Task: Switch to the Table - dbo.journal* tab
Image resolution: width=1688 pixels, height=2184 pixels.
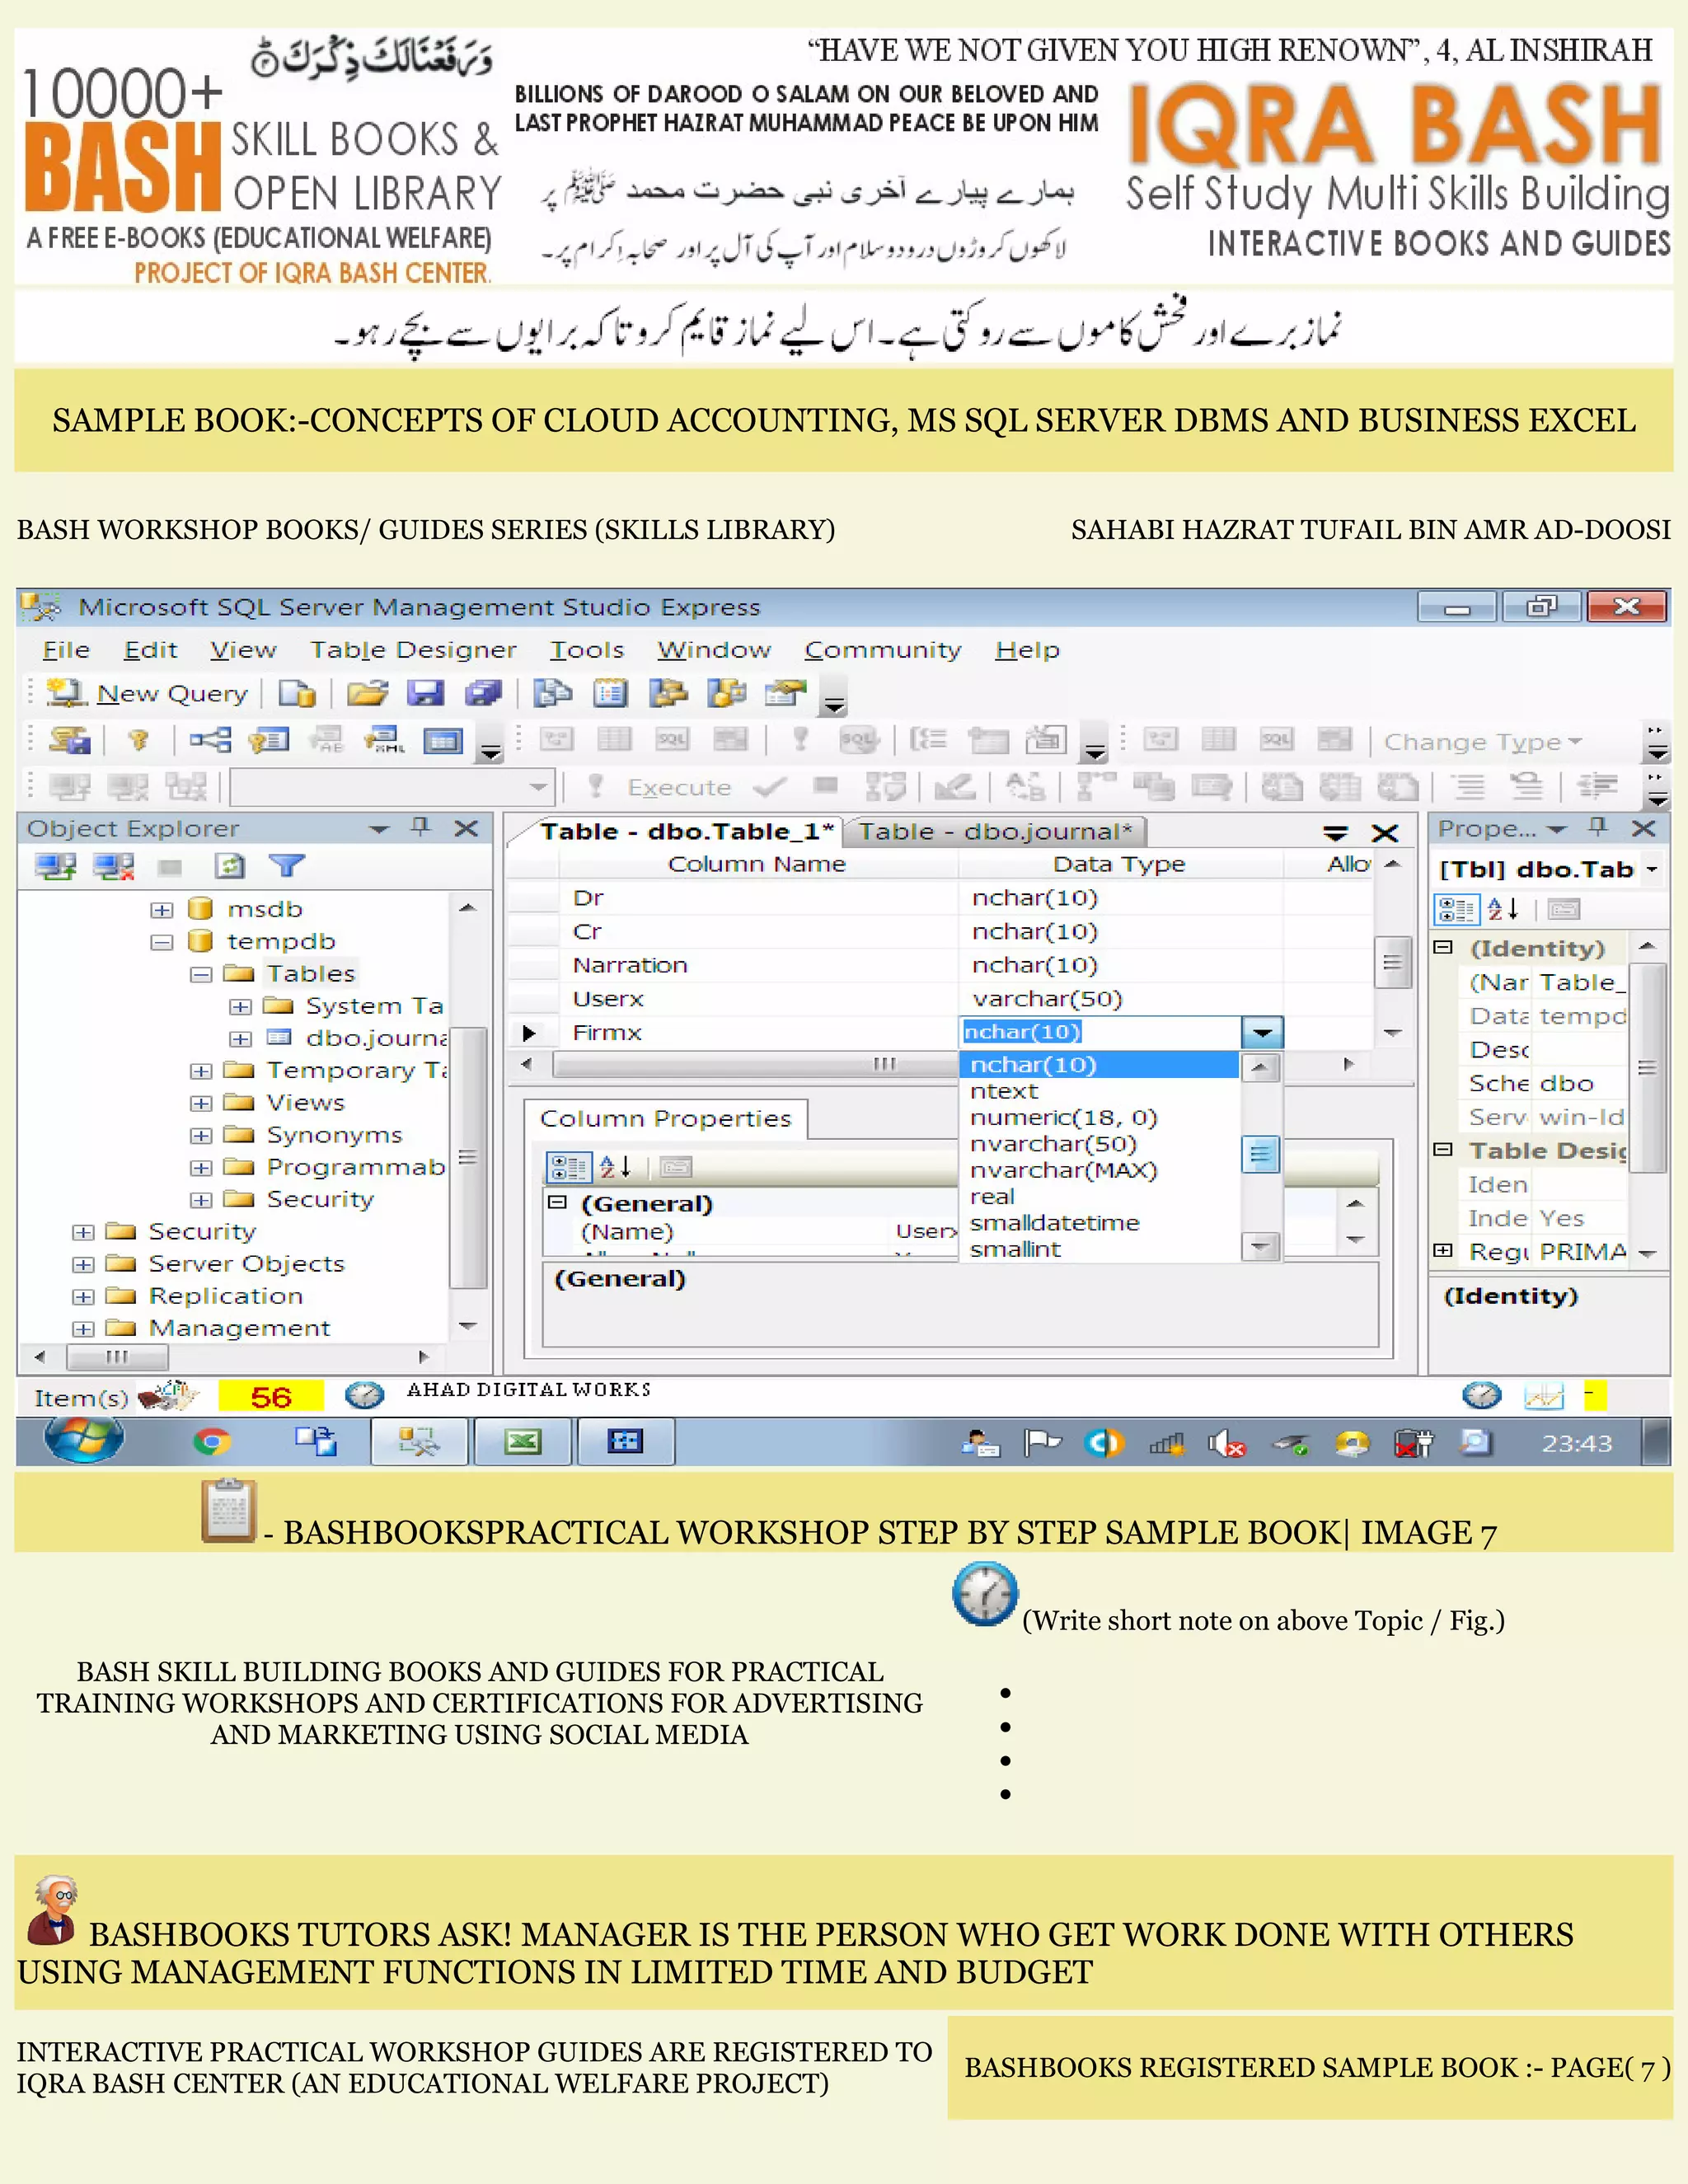Action: point(995,832)
